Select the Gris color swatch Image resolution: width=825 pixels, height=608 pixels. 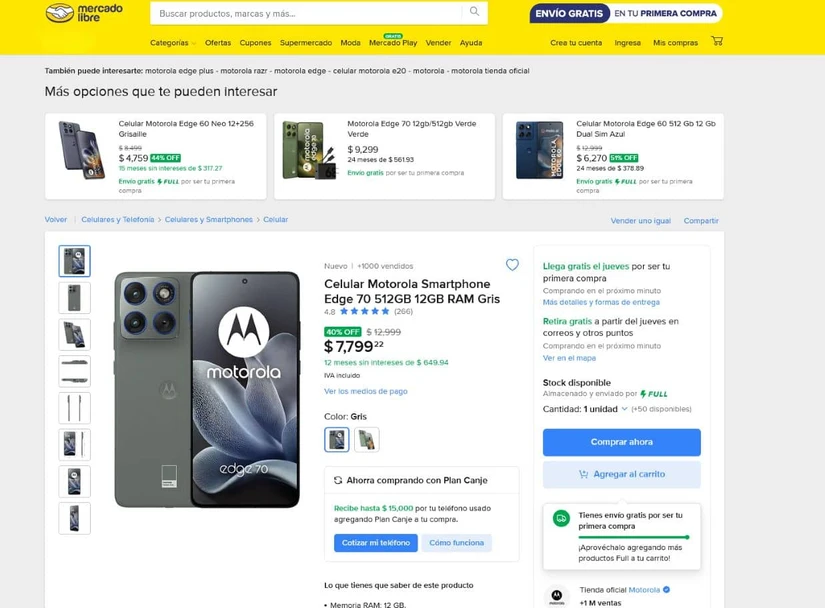tap(337, 439)
